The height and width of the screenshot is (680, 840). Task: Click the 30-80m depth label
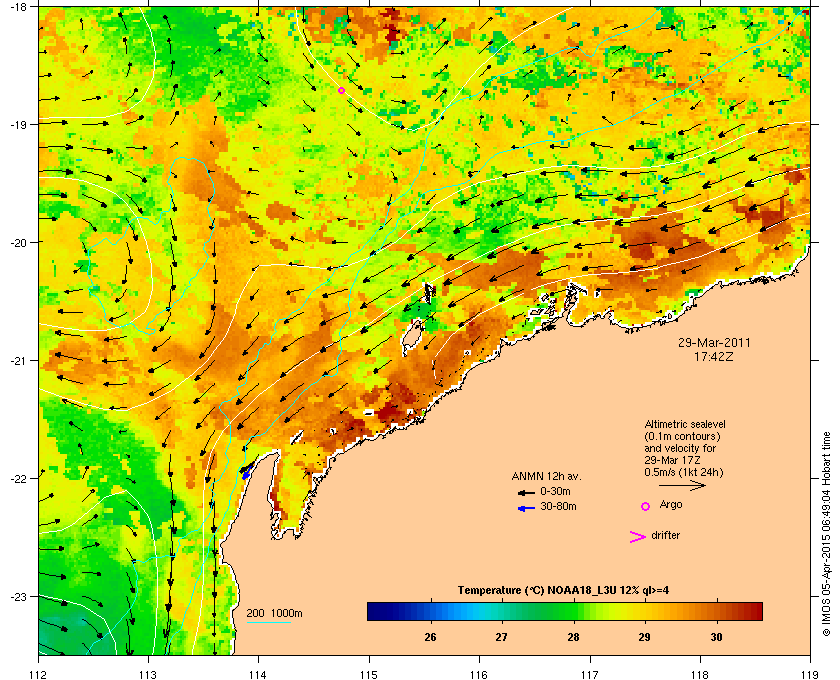click(558, 506)
